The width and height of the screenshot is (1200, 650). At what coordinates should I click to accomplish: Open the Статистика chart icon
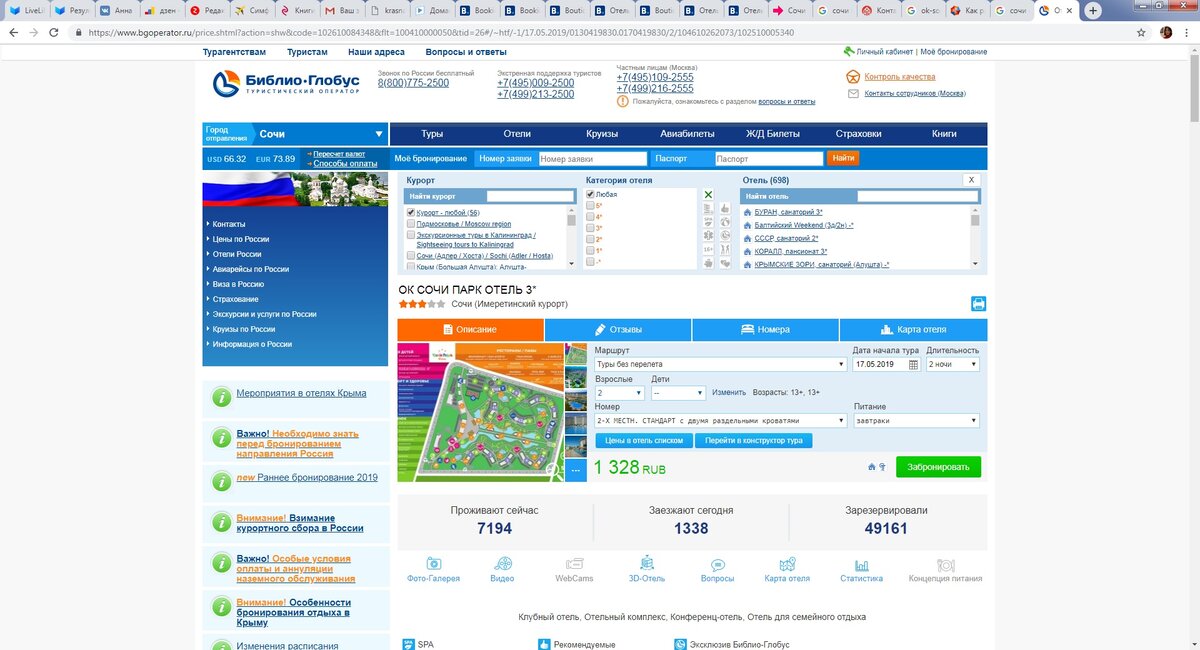point(862,564)
